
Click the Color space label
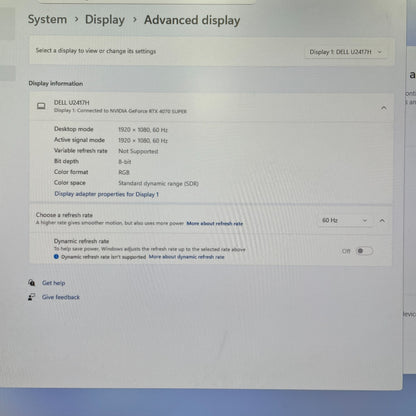click(70, 183)
